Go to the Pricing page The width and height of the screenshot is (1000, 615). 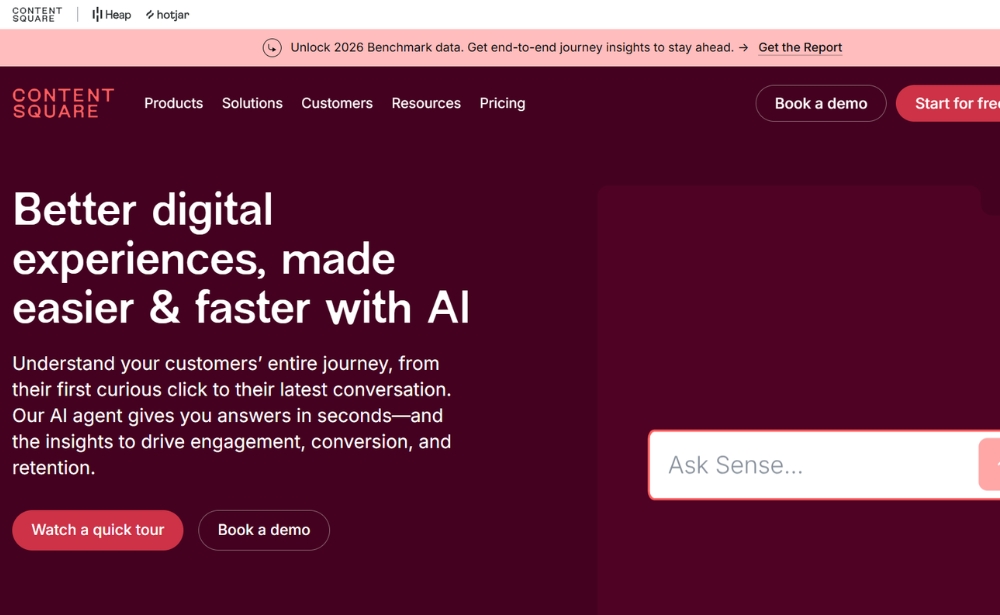click(502, 103)
